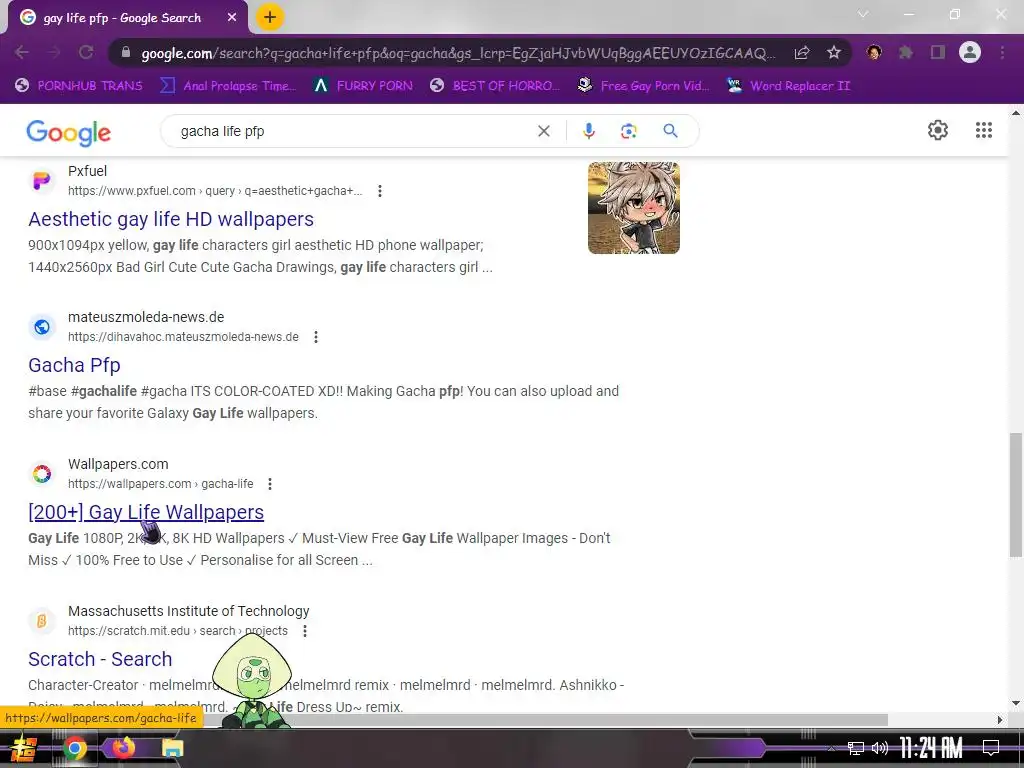Viewport: 1024px width, 768px height.
Task: Open the second bookmark in the bookmarks bar
Action: pos(229,86)
